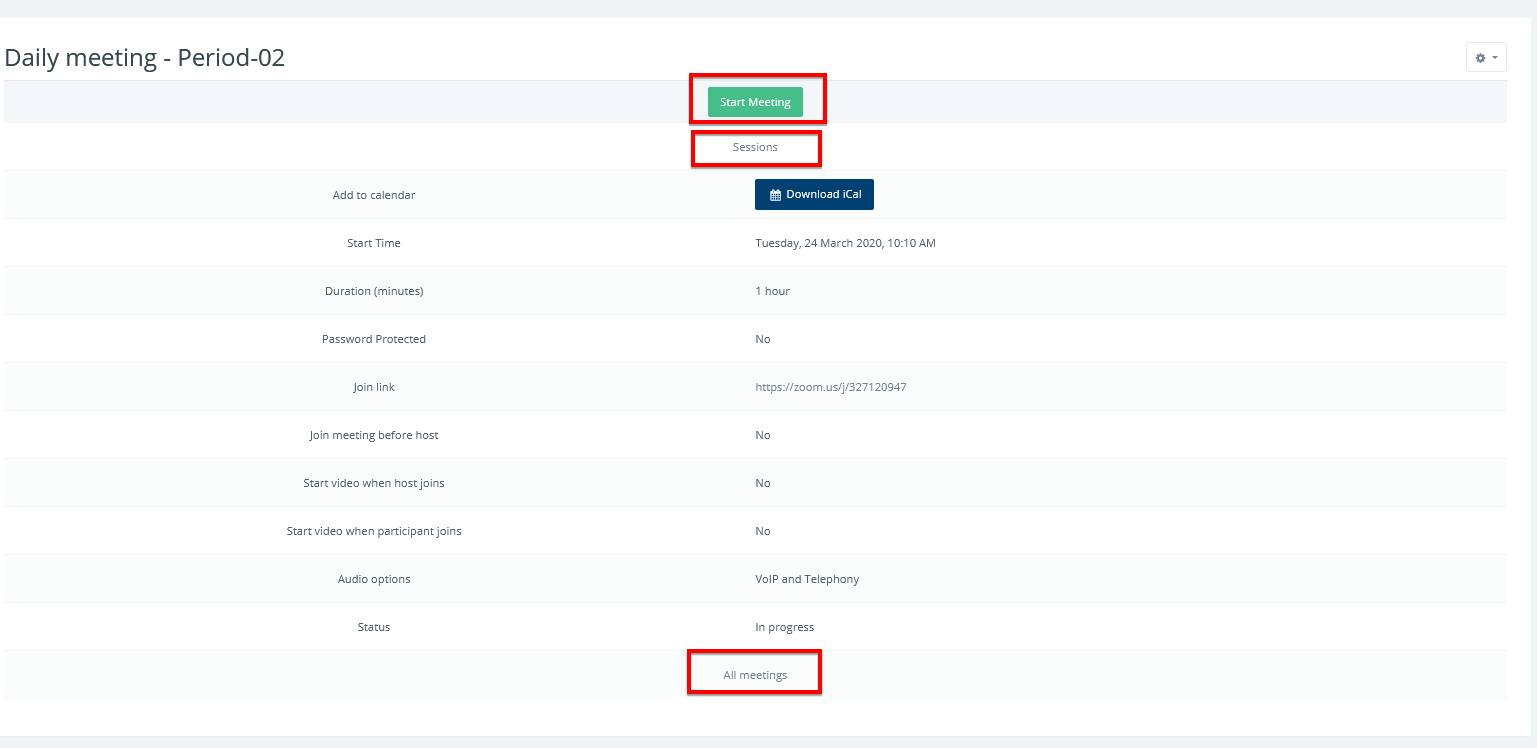Go to All meetings
This screenshot has height=748, width=1537.
pos(755,675)
